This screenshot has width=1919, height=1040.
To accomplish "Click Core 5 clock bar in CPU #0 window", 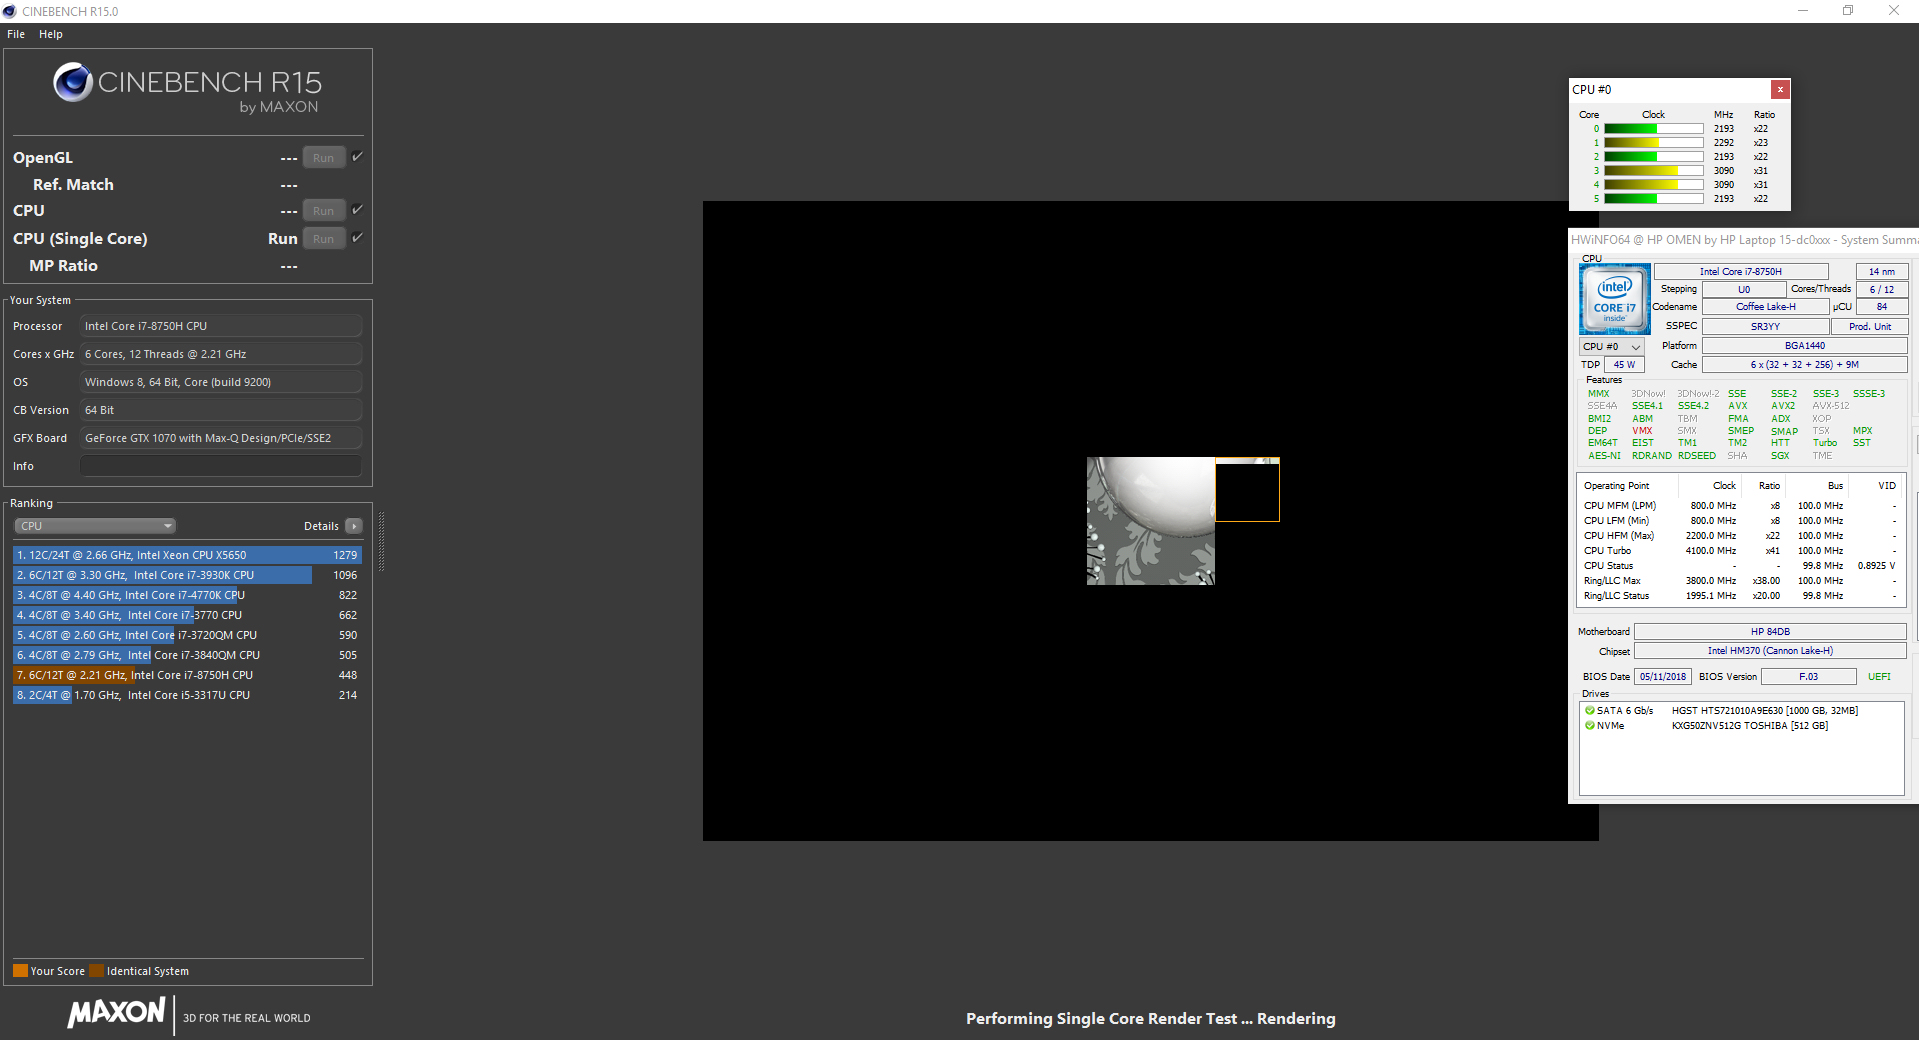I will click(1654, 199).
